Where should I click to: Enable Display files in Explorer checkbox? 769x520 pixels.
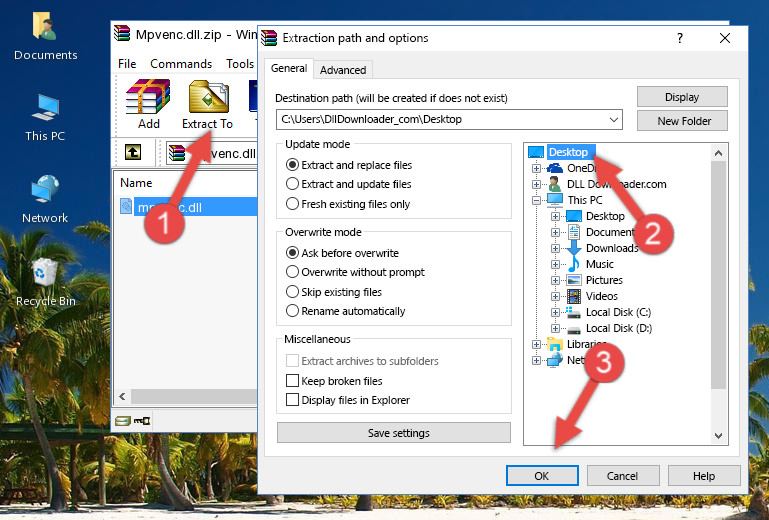coord(292,400)
